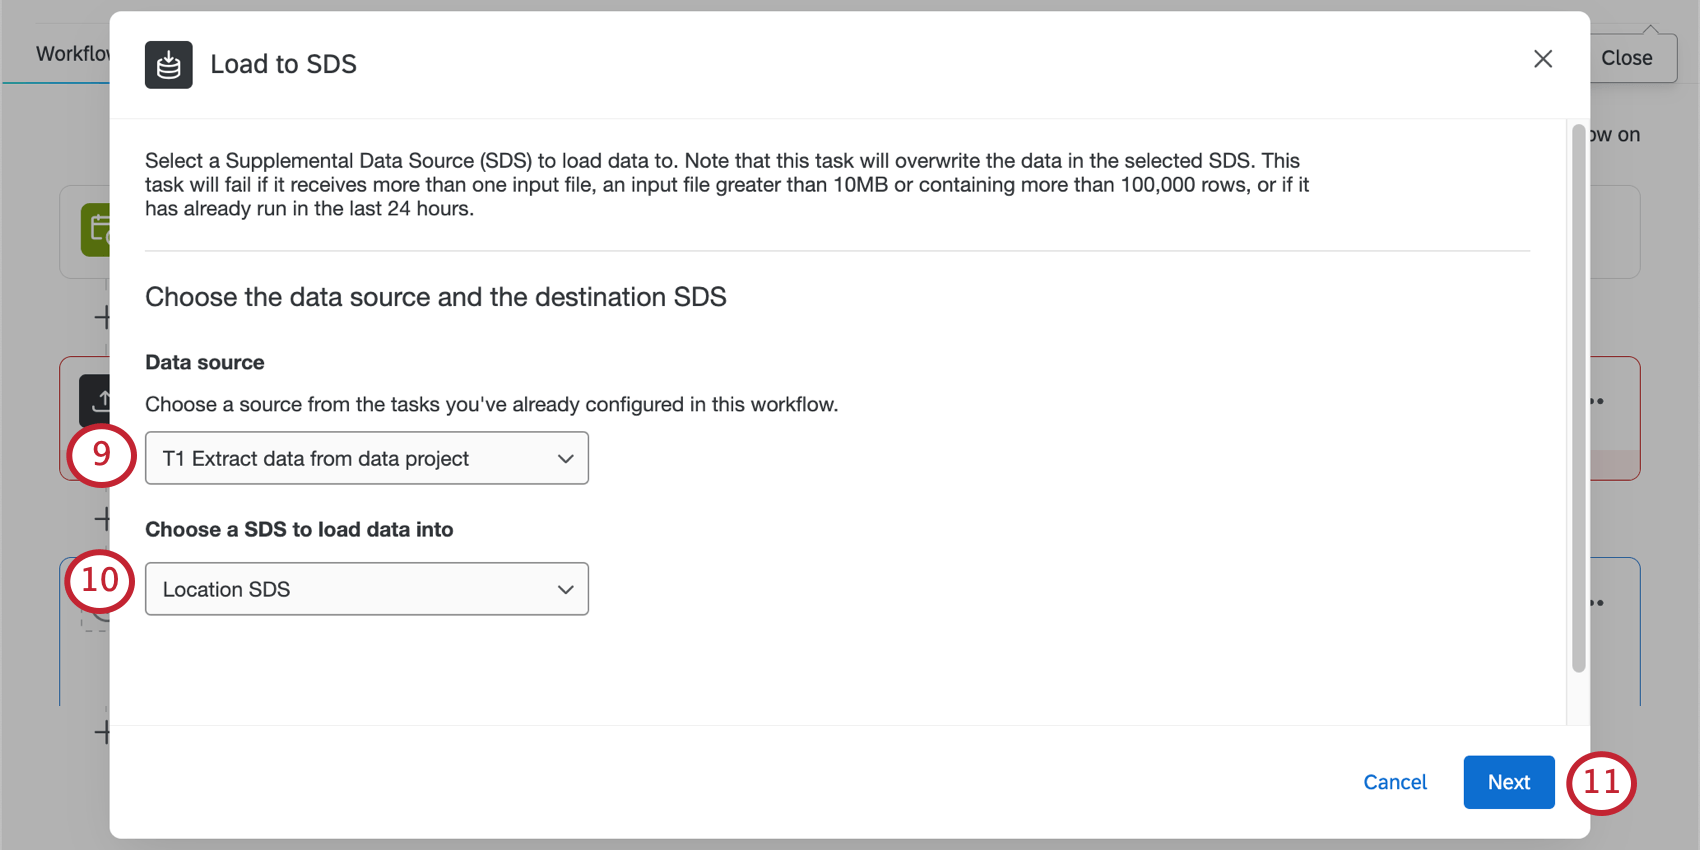
Task: Click the 'Choose a SDS to load data into' label
Action: coord(299,530)
